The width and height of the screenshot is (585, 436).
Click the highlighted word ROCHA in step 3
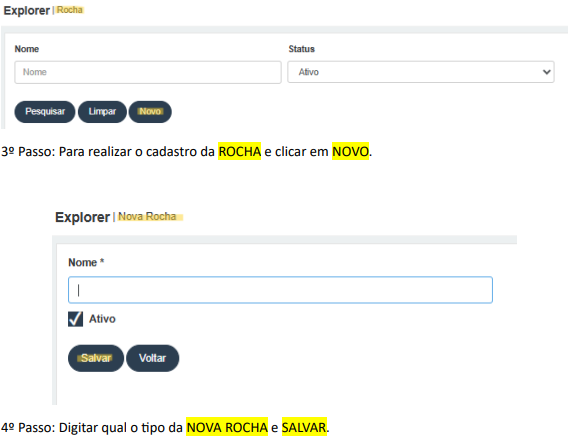click(x=240, y=151)
